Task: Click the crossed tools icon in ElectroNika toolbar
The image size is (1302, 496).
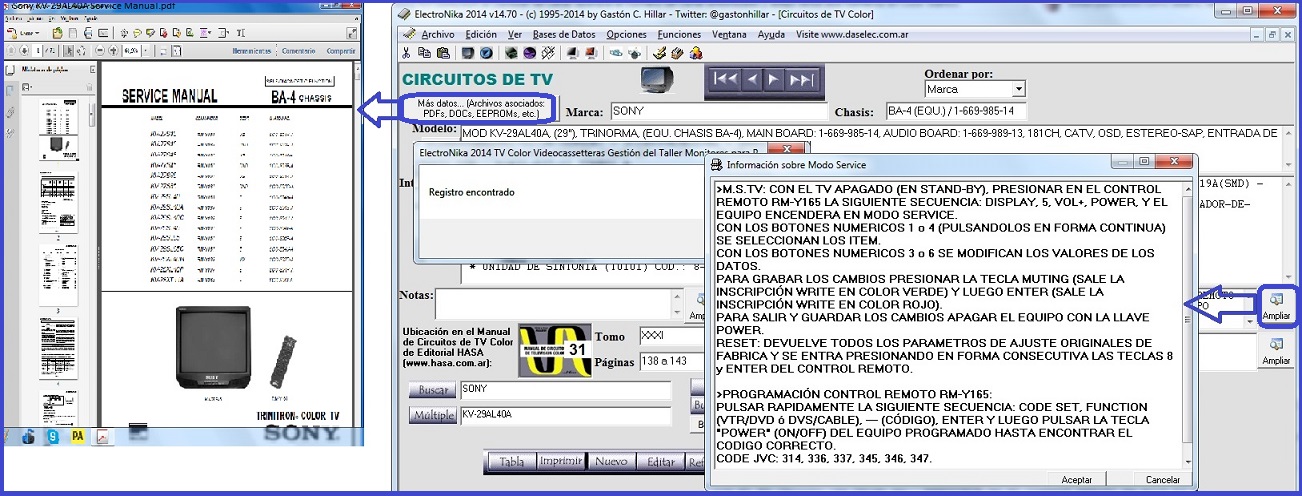Action: (548, 52)
